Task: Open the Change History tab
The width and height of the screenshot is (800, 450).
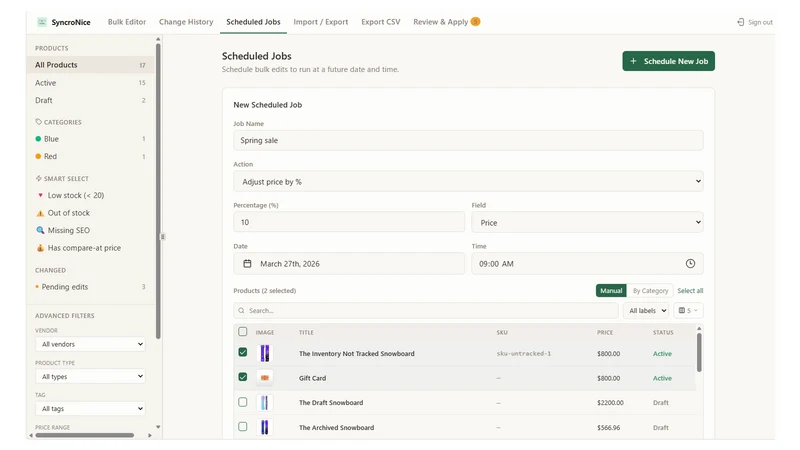Action: [x=186, y=22]
